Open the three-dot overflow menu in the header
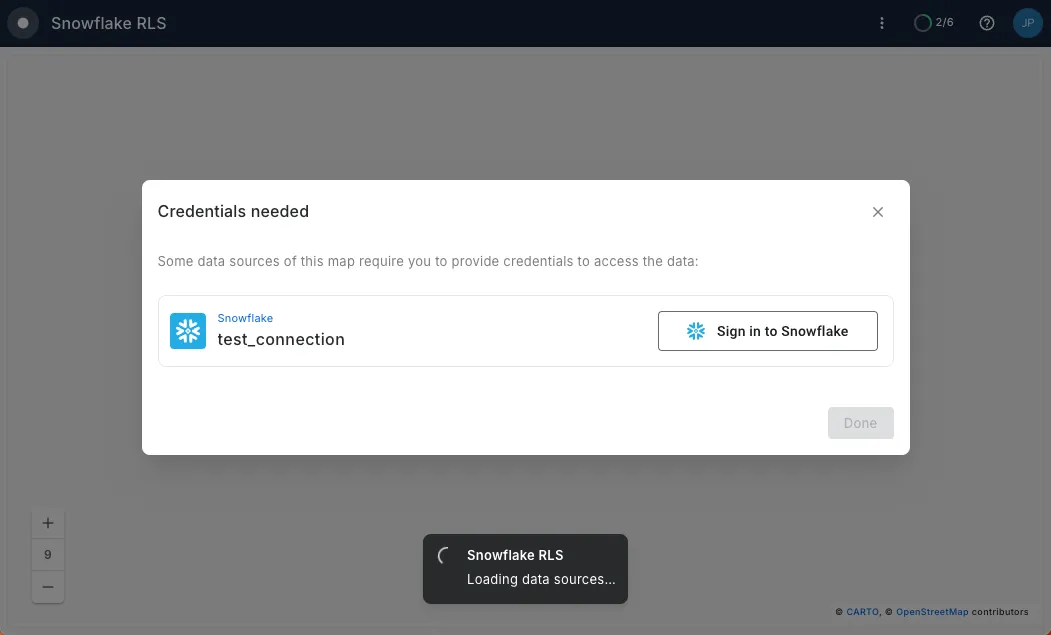The image size is (1051, 635). pyautogui.click(x=881, y=22)
